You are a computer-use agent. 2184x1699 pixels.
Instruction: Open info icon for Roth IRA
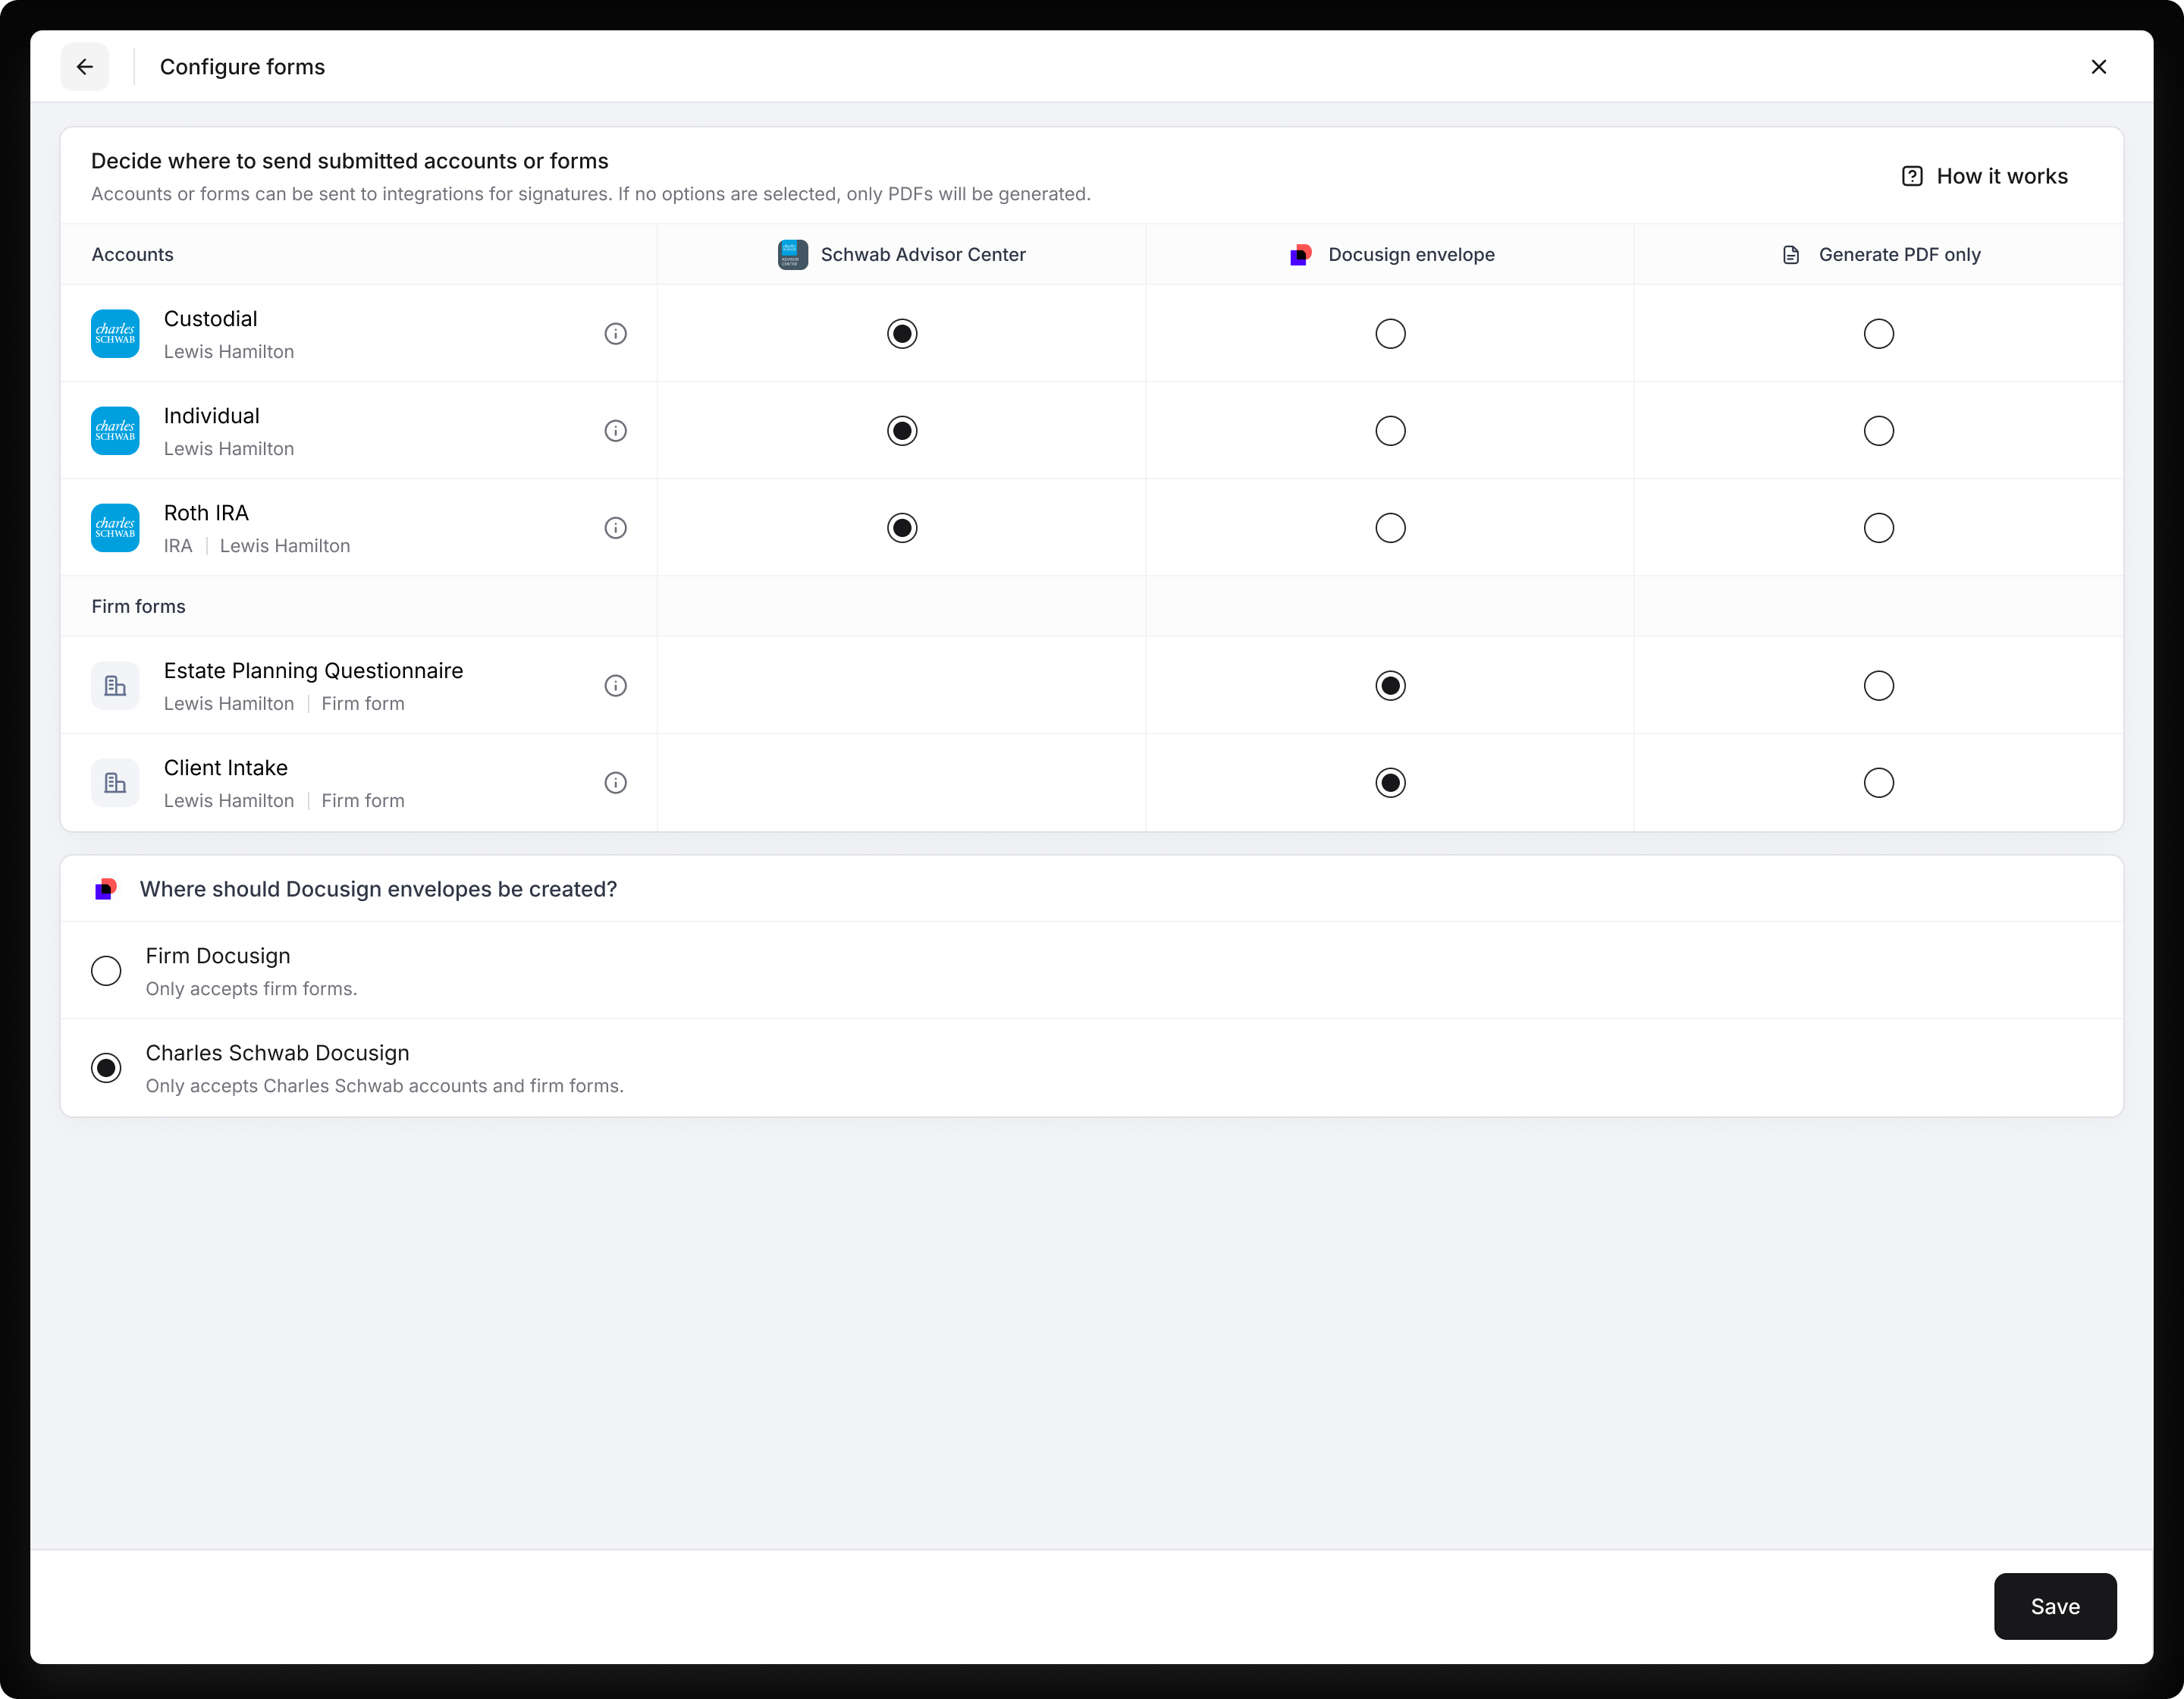point(616,528)
